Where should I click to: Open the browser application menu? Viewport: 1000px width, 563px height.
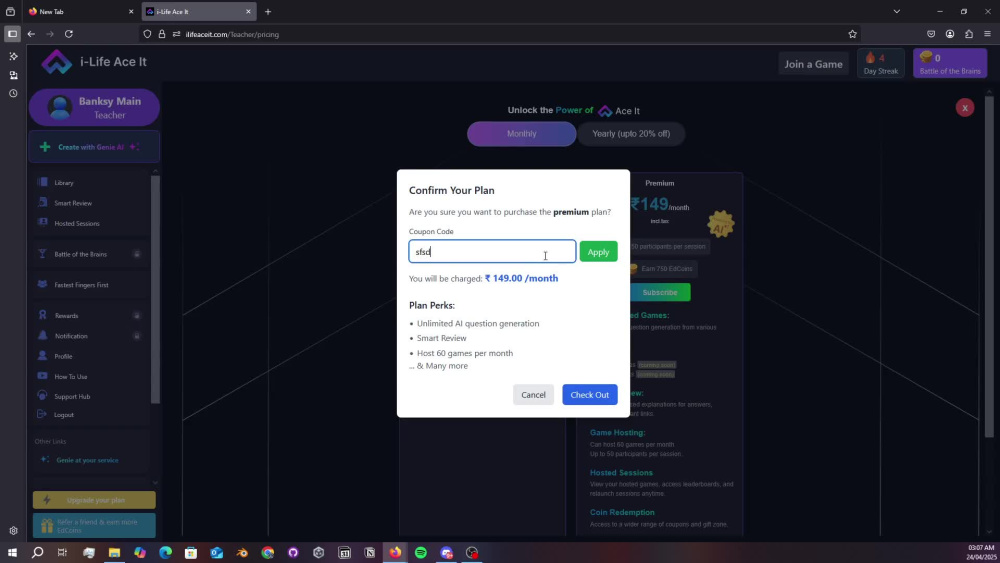click(x=987, y=34)
